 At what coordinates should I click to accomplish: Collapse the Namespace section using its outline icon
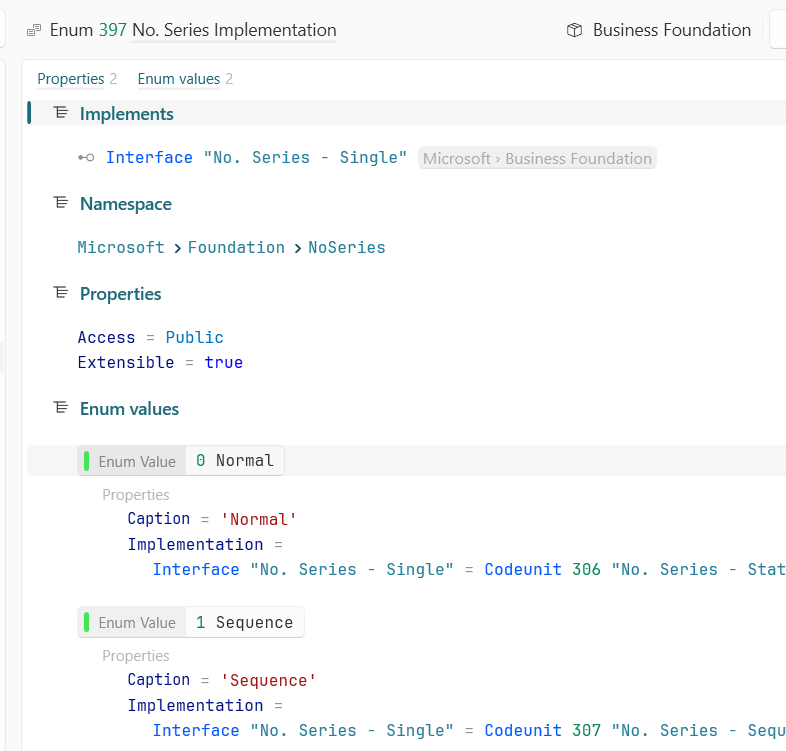[x=61, y=203]
